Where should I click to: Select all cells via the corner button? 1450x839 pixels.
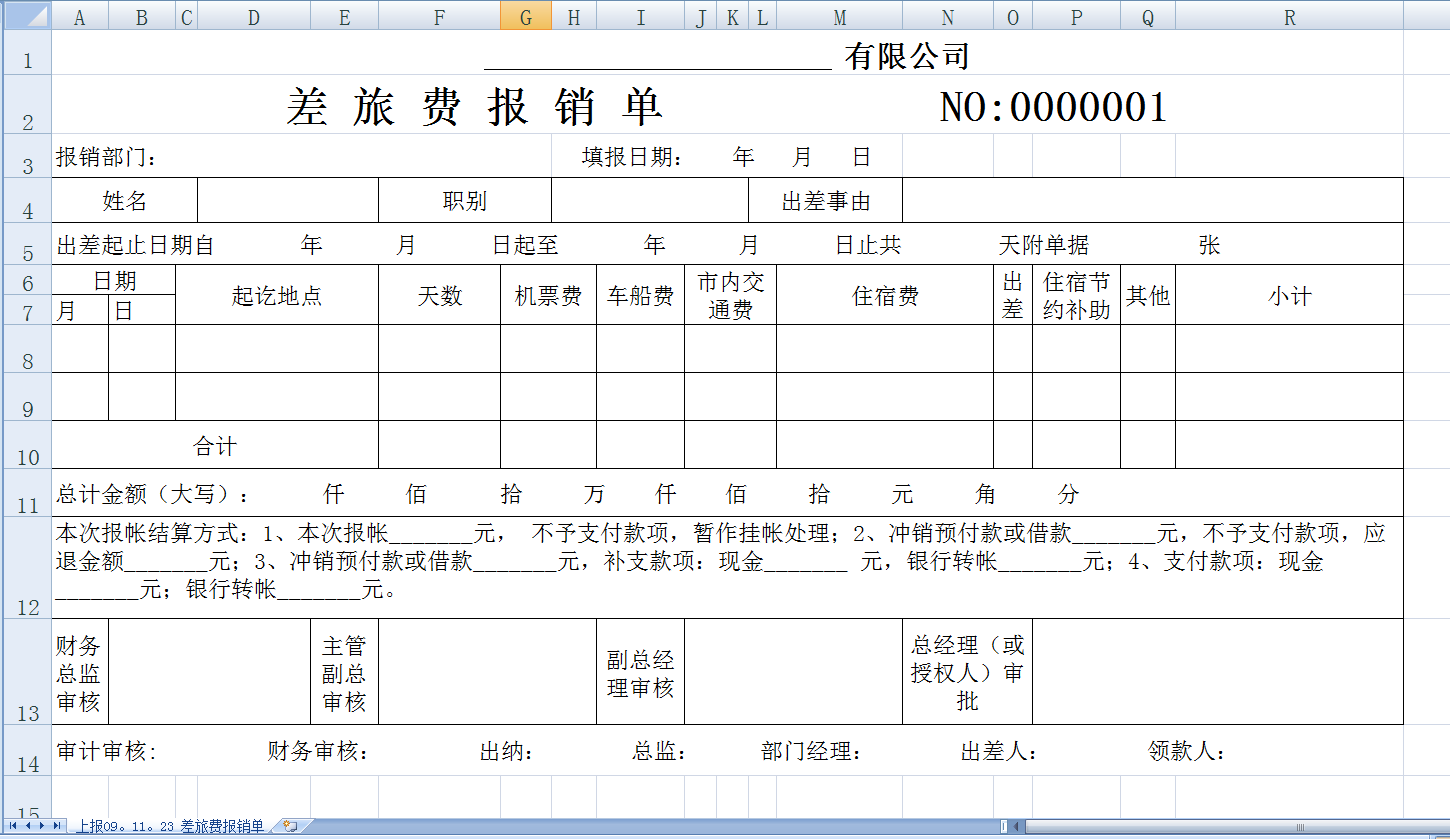click(x=27, y=16)
